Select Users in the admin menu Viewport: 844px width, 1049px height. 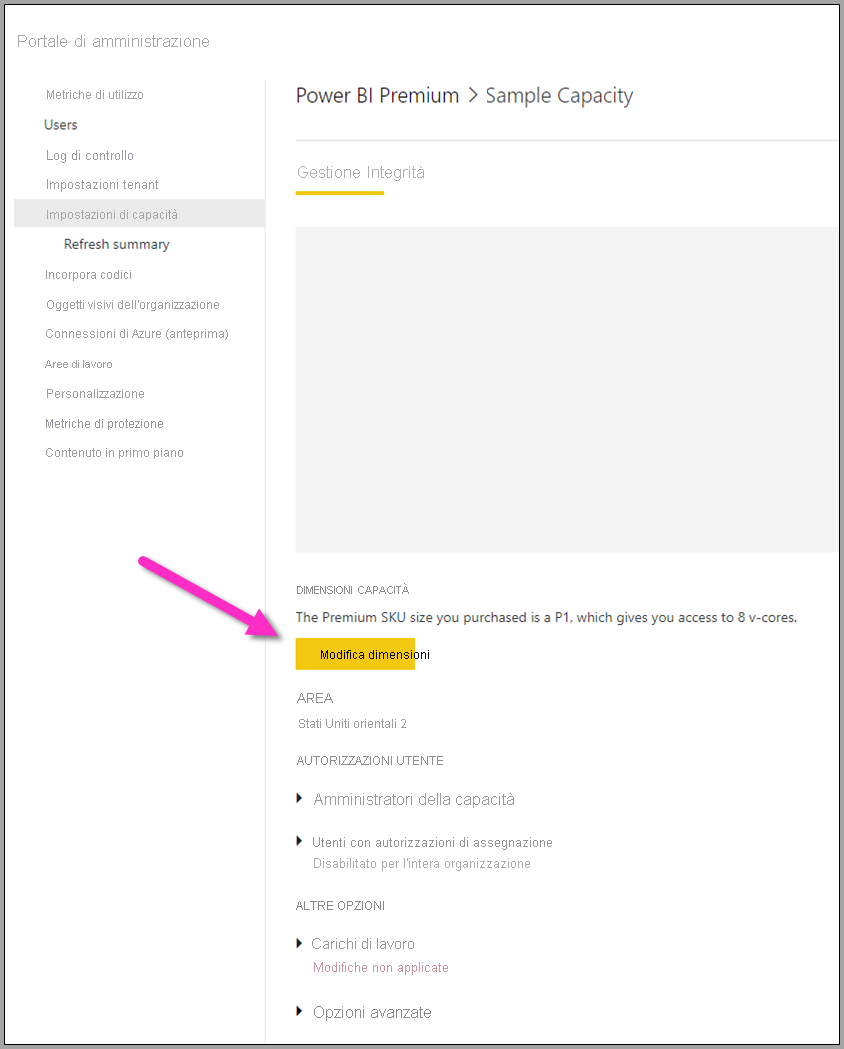tap(61, 125)
